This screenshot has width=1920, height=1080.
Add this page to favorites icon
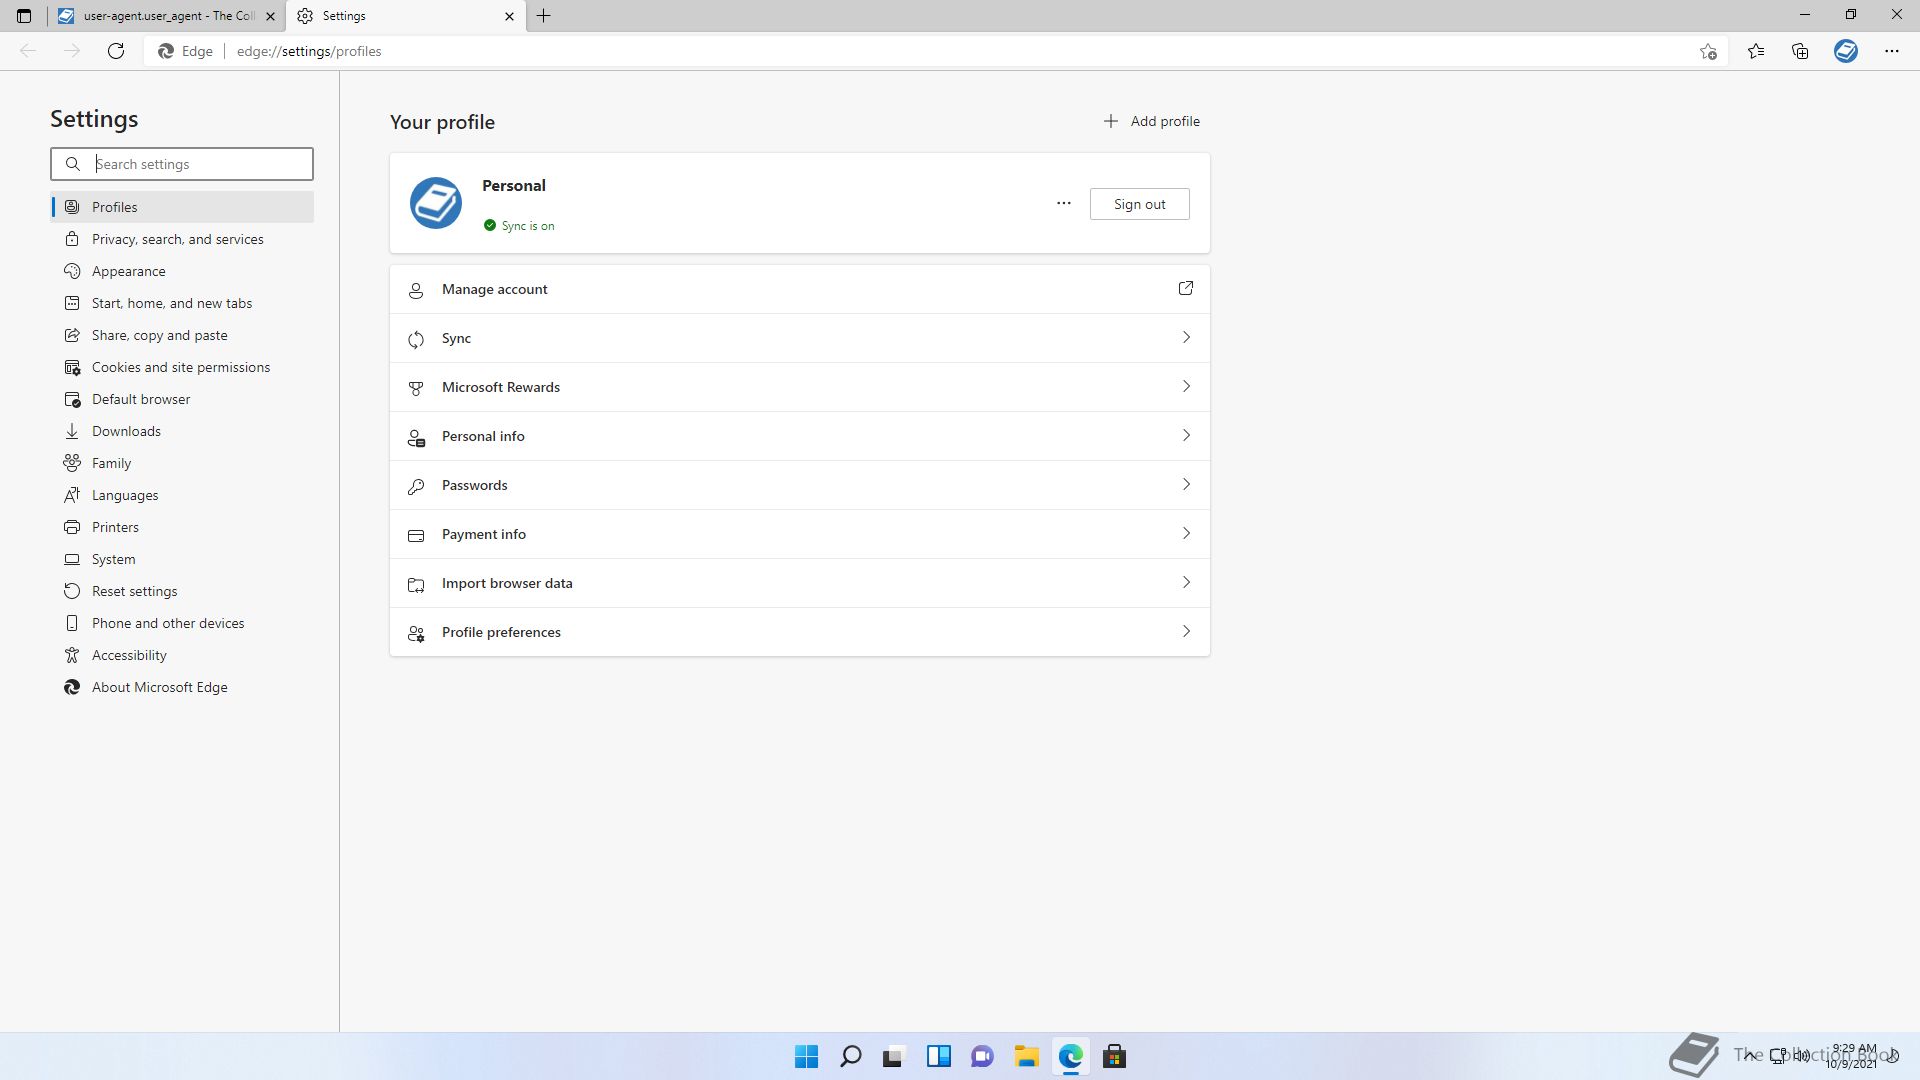tap(1708, 51)
